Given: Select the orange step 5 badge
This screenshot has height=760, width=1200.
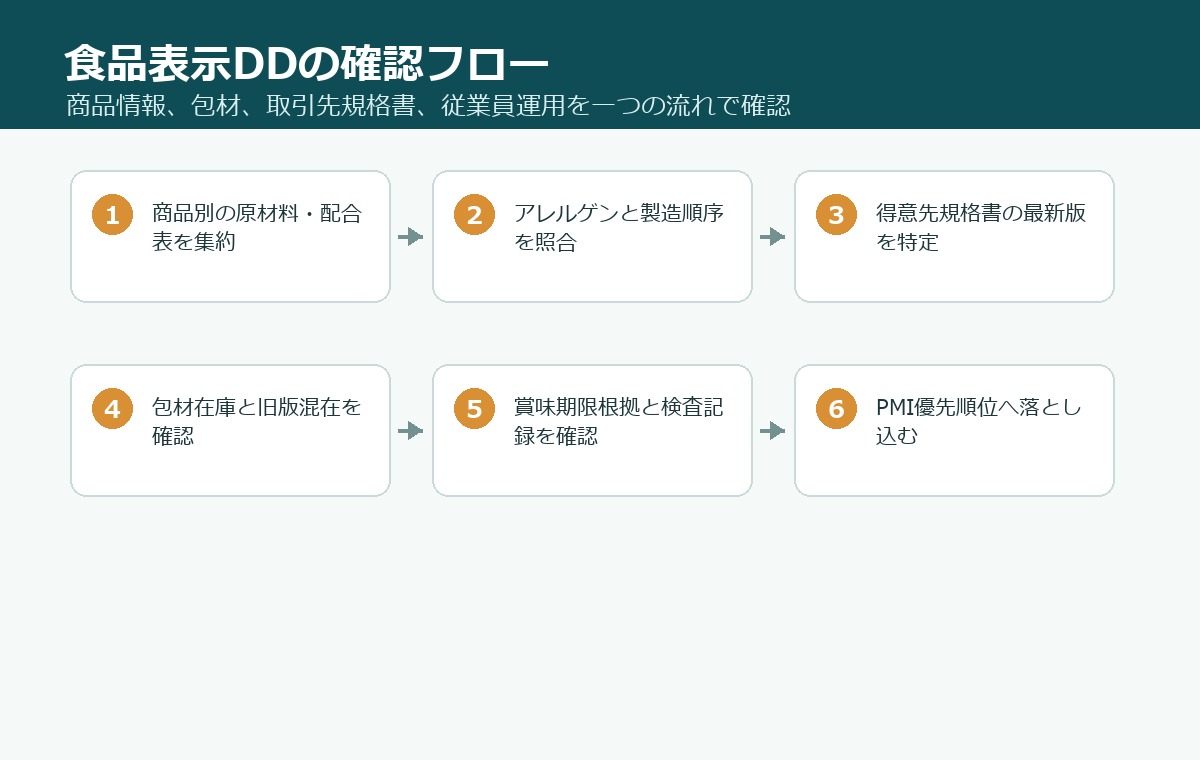Looking at the screenshot, I should click(474, 409).
